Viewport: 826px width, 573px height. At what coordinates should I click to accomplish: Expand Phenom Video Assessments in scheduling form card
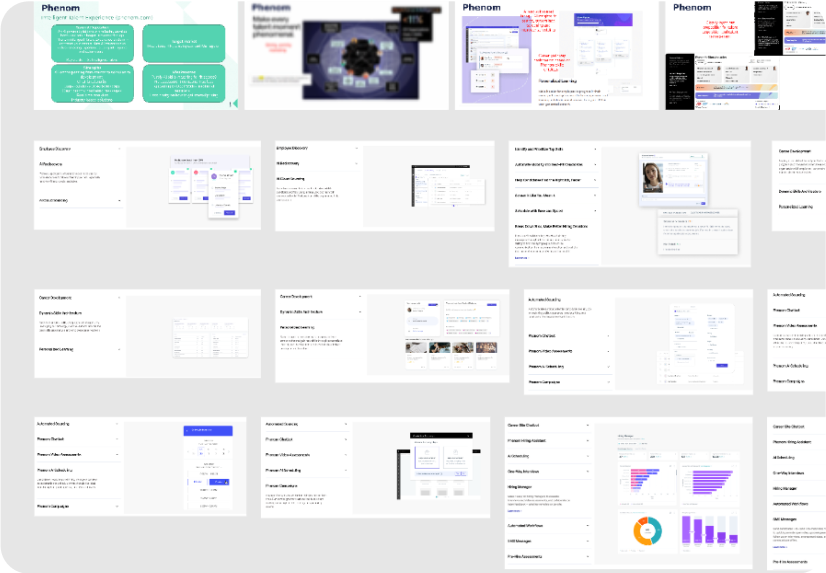[569, 351]
